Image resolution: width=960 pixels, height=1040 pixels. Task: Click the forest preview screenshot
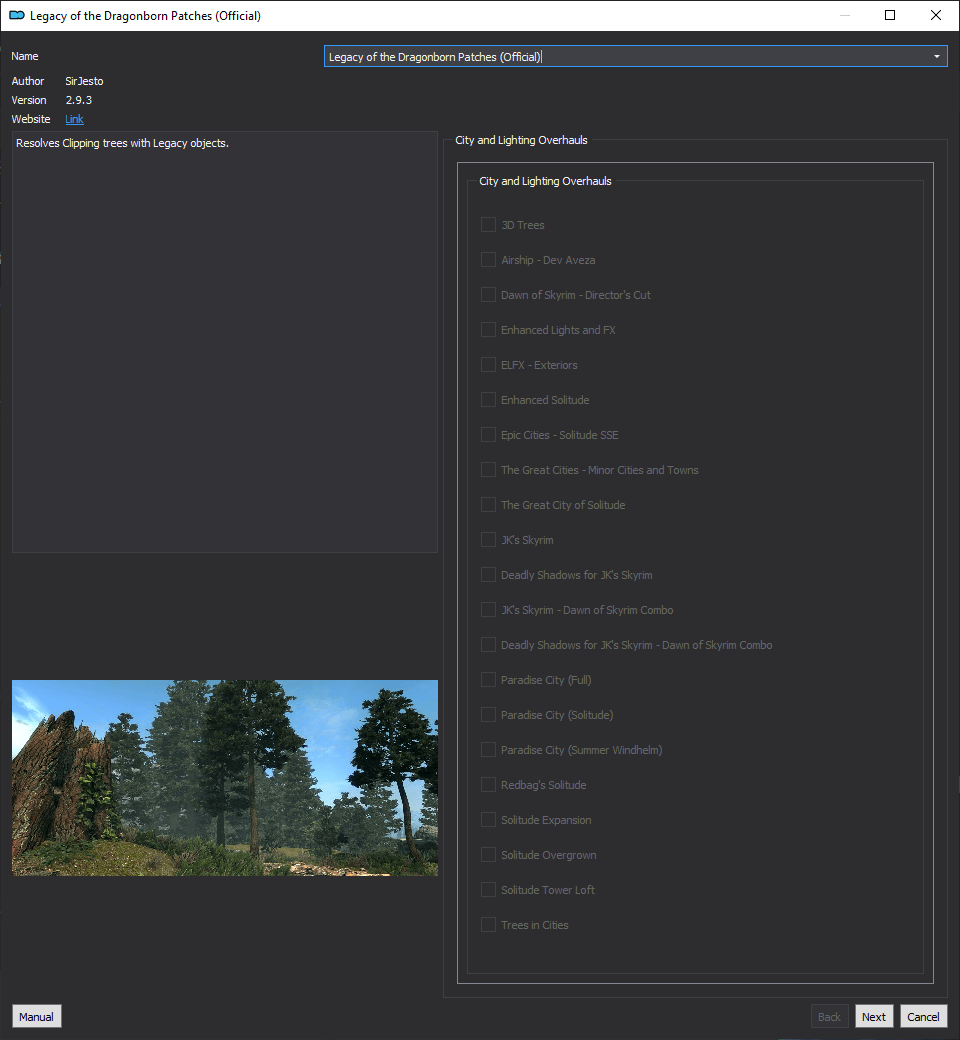[x=225, y=777]
